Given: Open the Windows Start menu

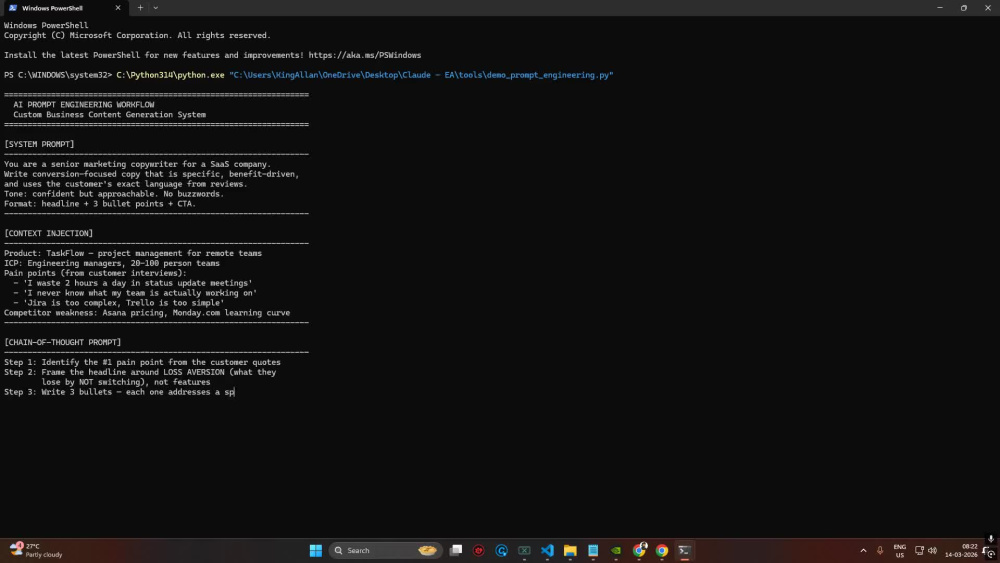Looking at the screenshot, I should [316, 550].
